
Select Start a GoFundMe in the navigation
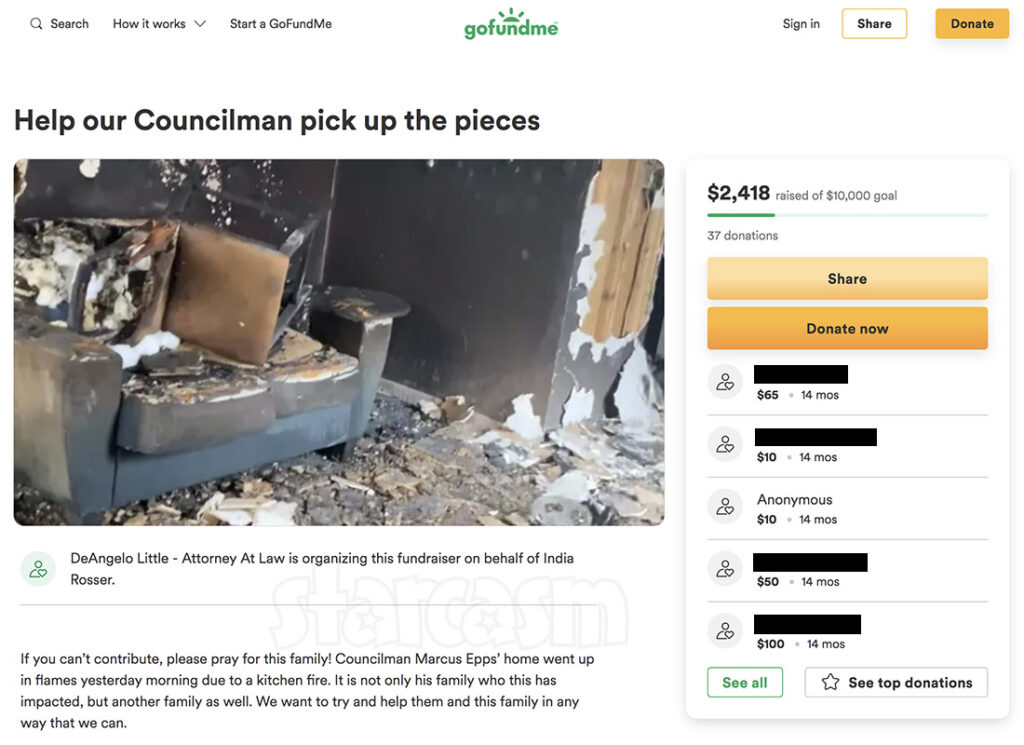pos(280,23)
